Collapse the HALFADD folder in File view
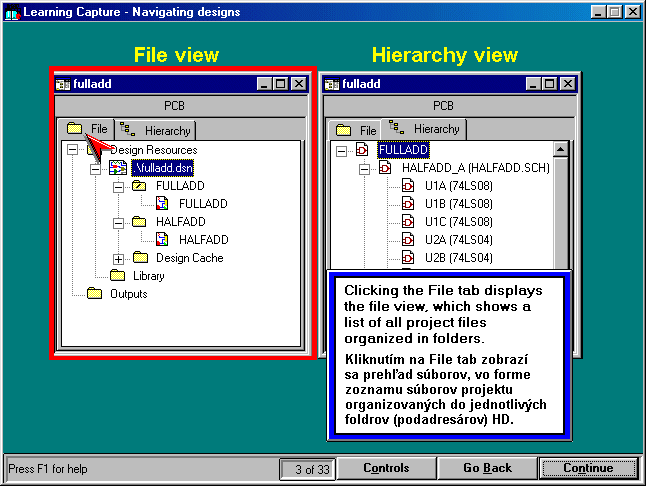This screenshot has width=646, height=486. coord(118,222)
